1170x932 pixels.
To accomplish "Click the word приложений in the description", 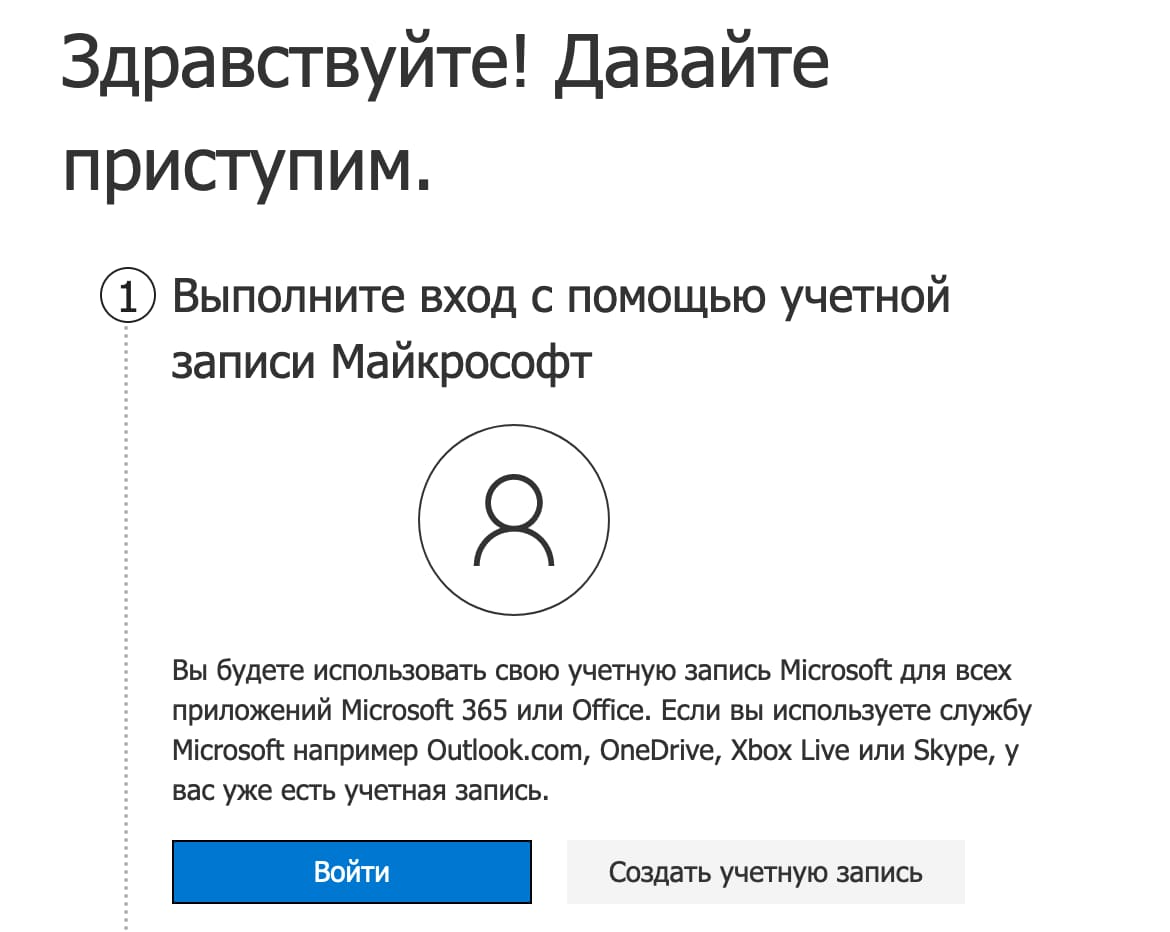I will coord(251,710).
